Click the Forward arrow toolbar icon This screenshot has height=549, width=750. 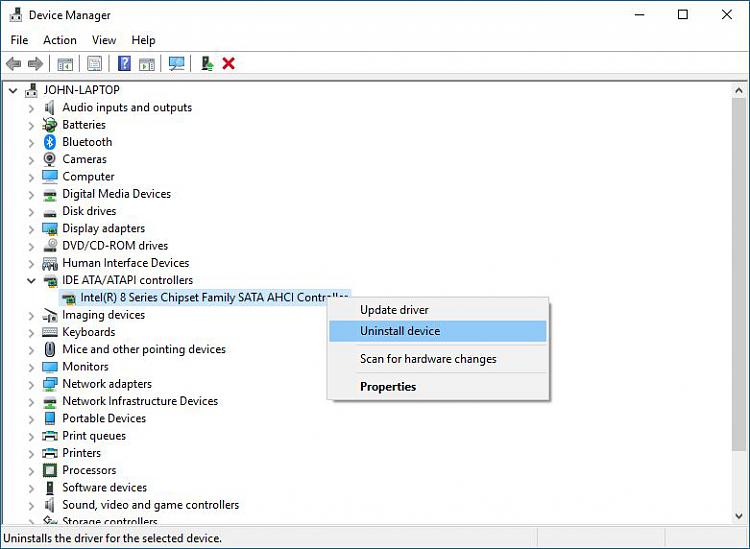35,63
